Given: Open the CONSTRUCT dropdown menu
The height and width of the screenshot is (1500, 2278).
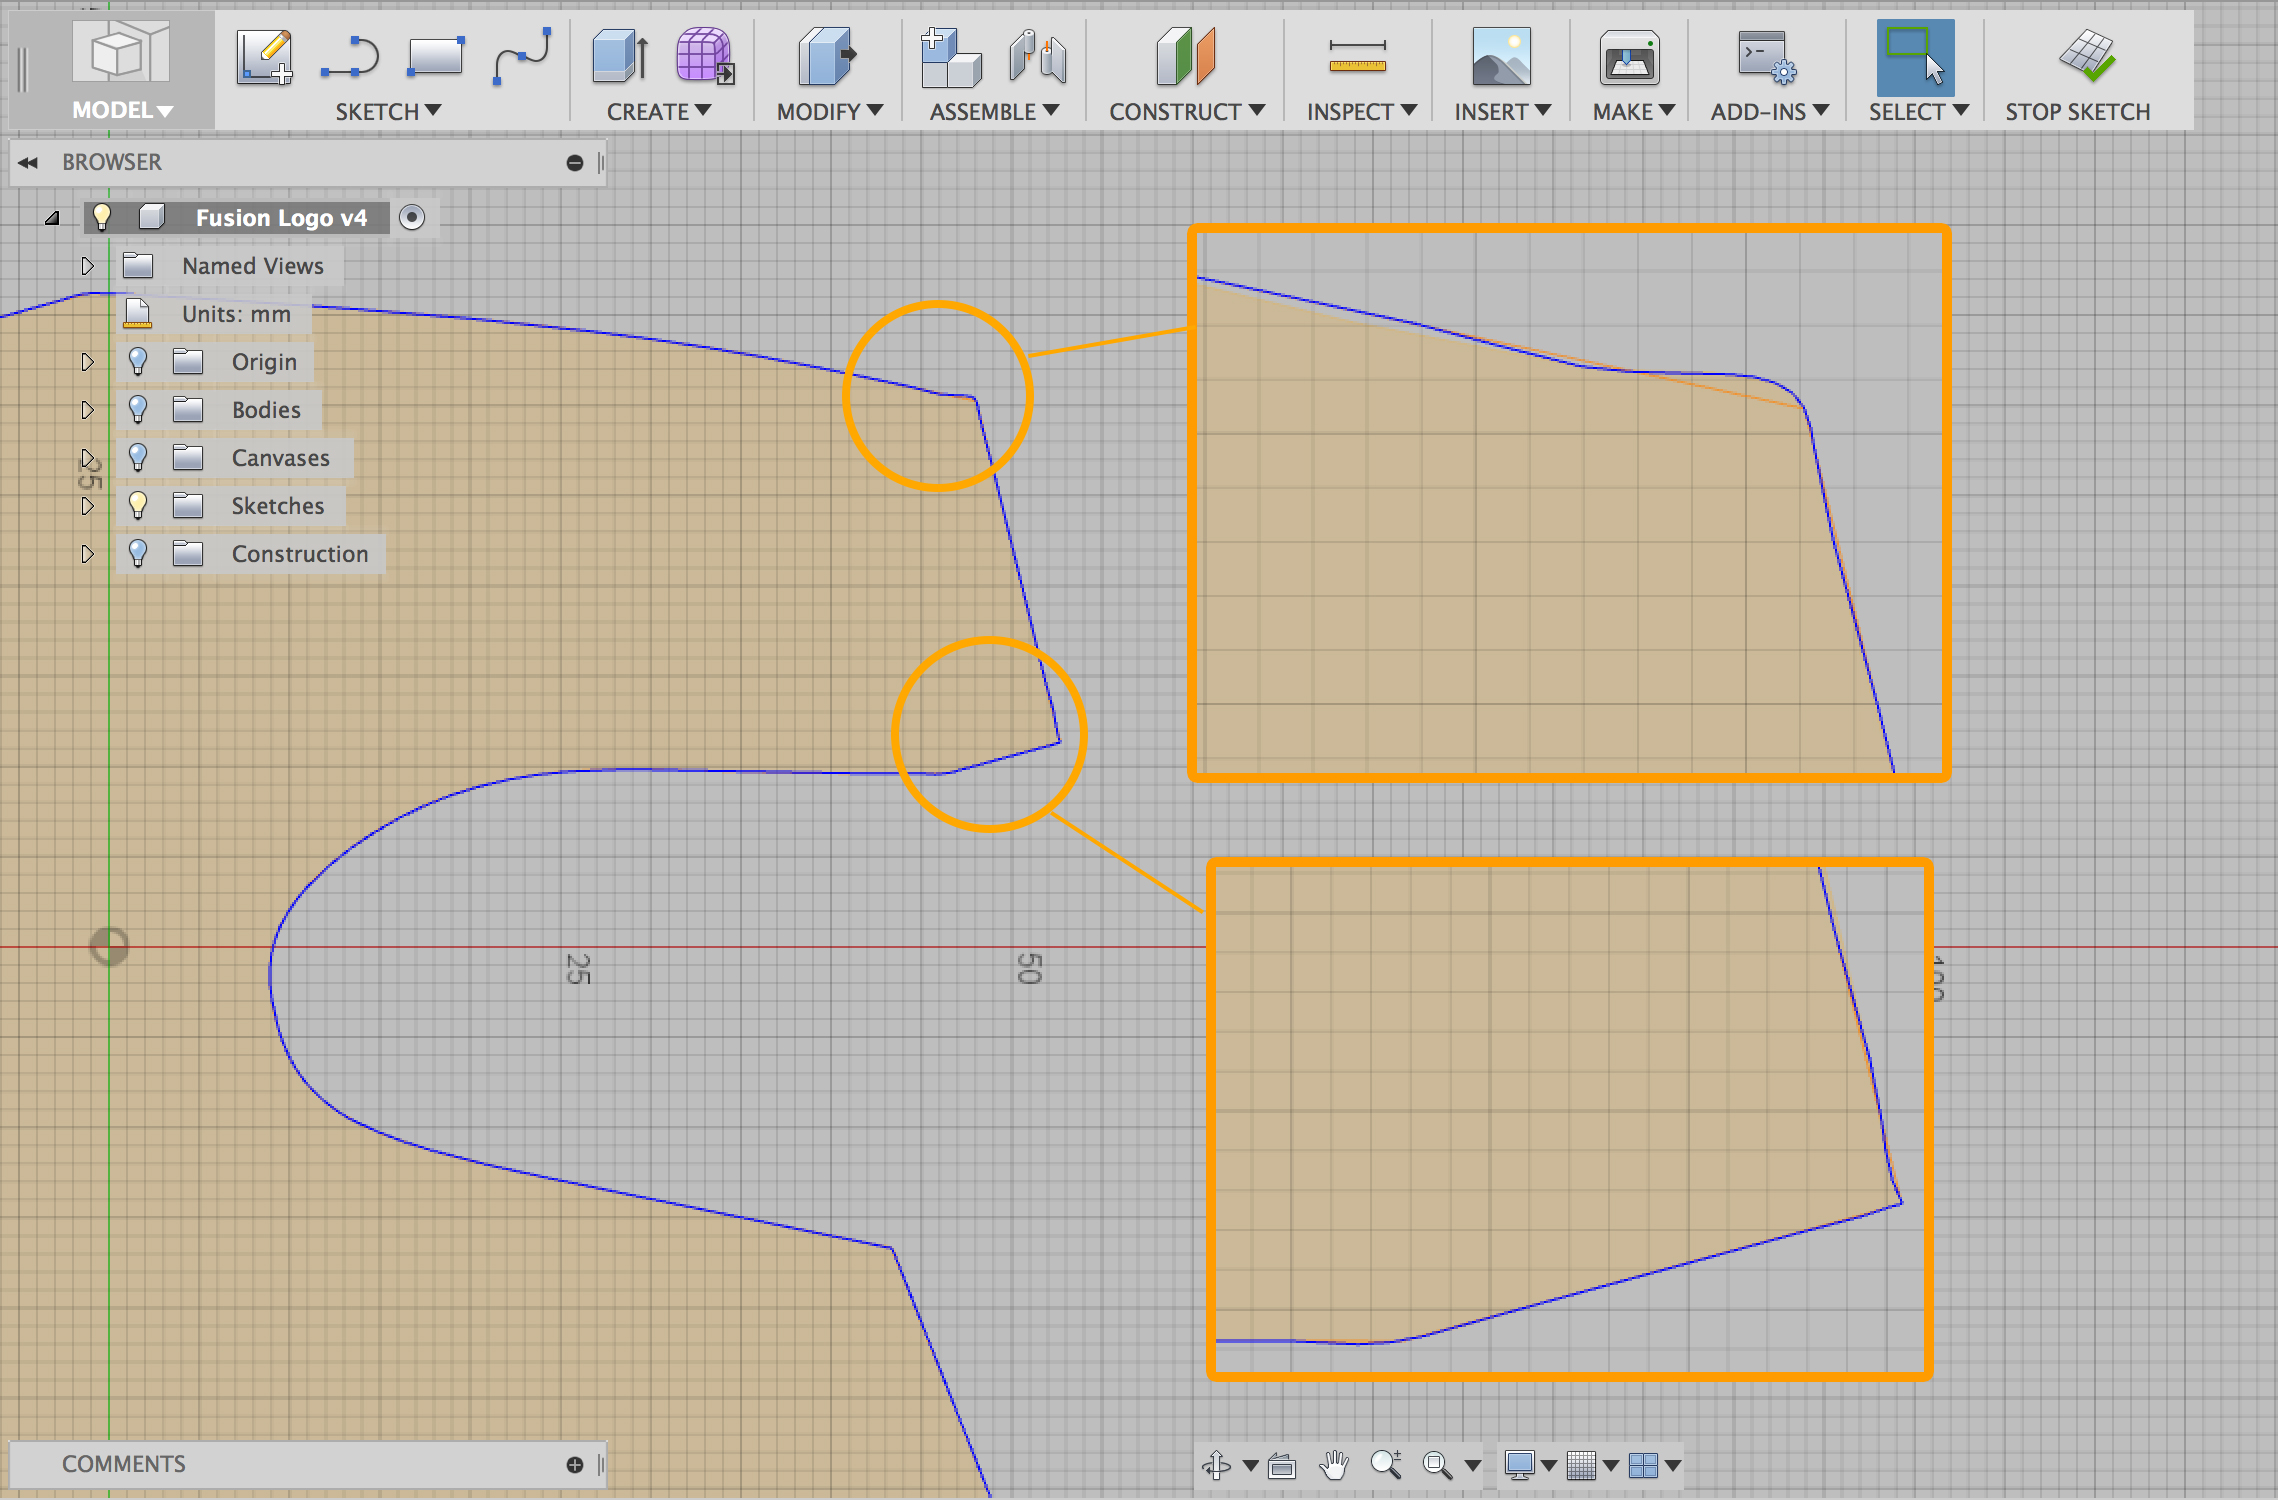Looking at the screenshot, I should tap(1187, 112).
